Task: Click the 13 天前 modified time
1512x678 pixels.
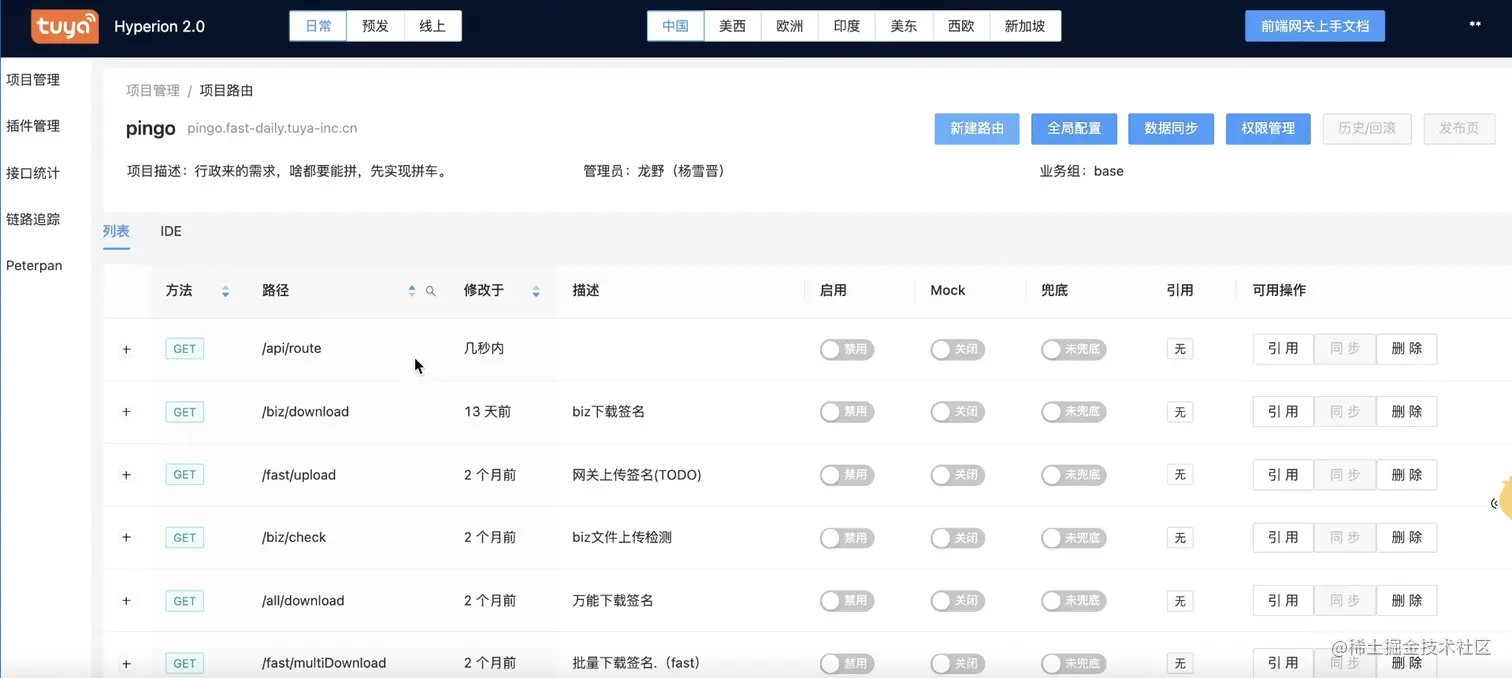Action: click(488, 412)
